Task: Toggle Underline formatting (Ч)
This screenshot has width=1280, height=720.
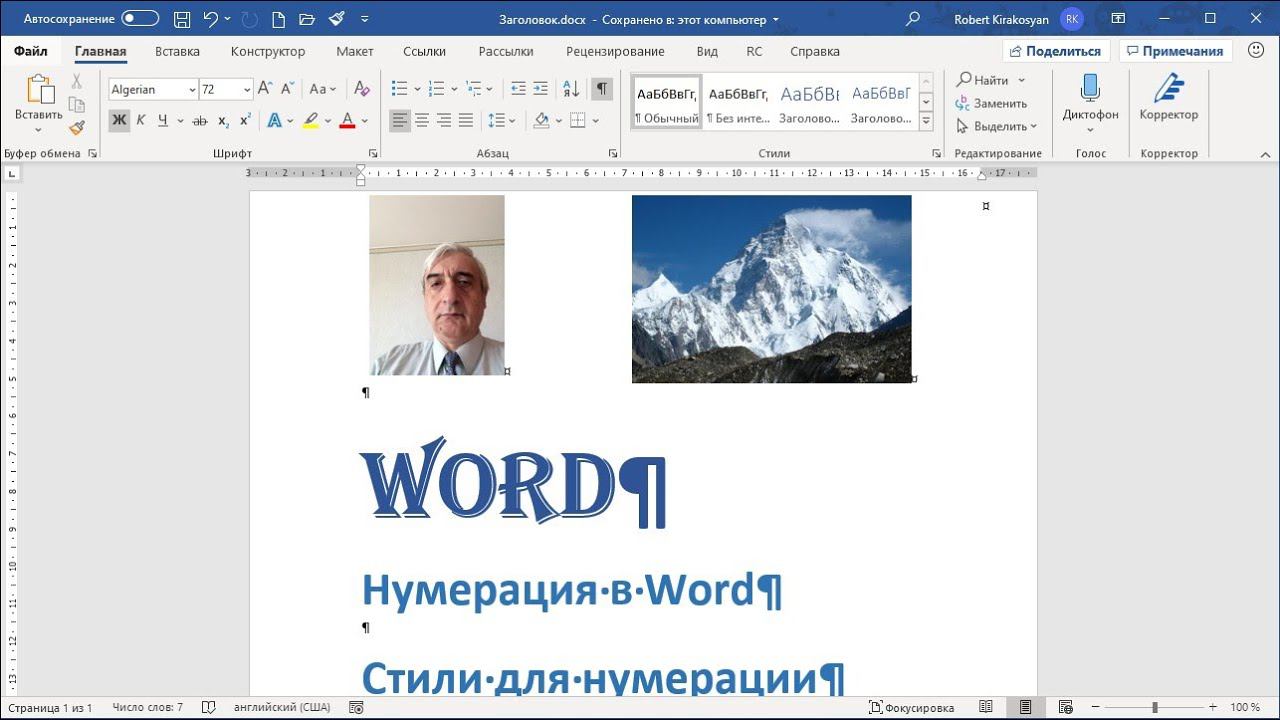Action: [x=163, y=121]
